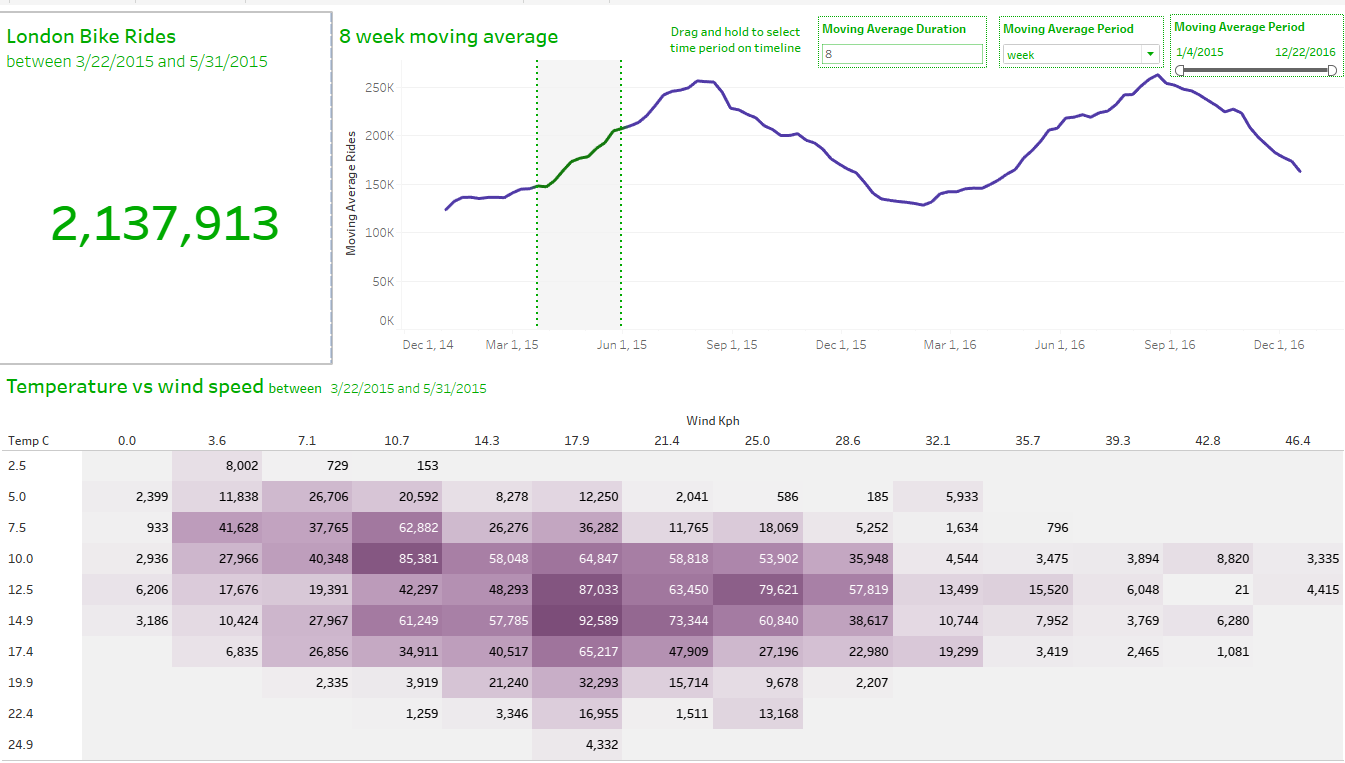
Task: Click the Moving Average Rides axis title
Action: pyautogui.click(x=351, y=193)
